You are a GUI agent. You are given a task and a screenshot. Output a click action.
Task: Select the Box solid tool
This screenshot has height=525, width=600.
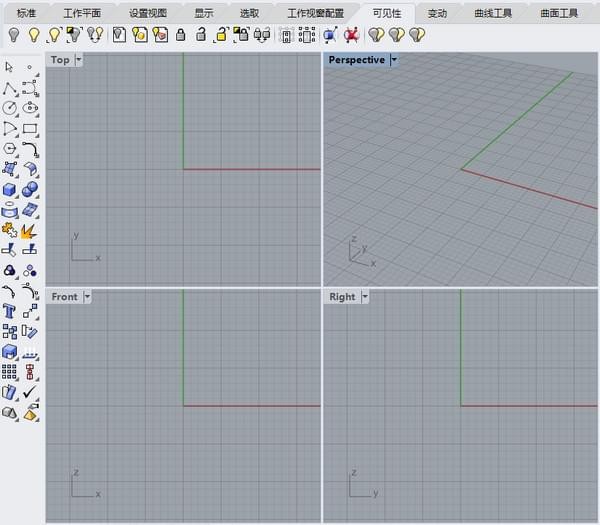pos(10,189)
